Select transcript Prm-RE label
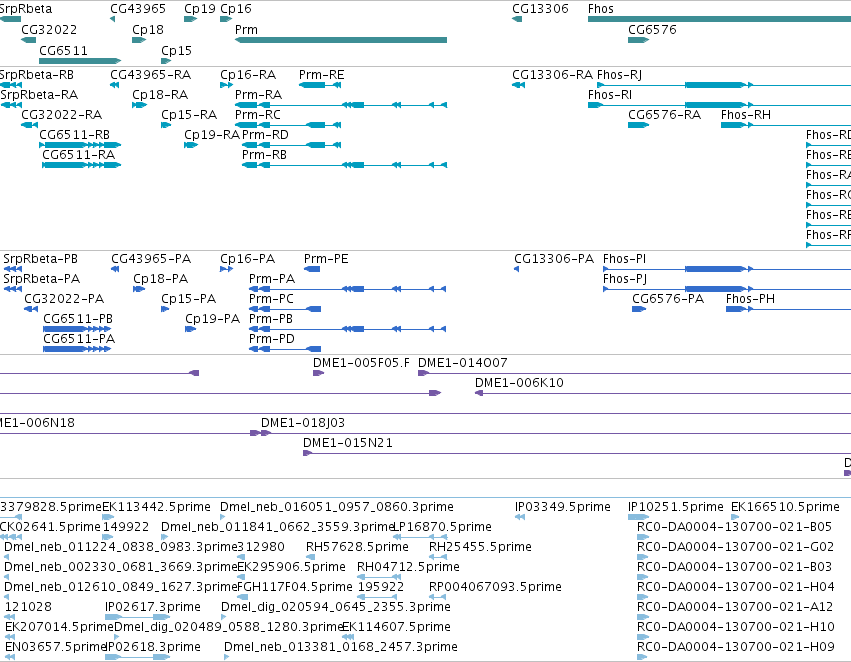Screen dimensions: 851x662 321,75
